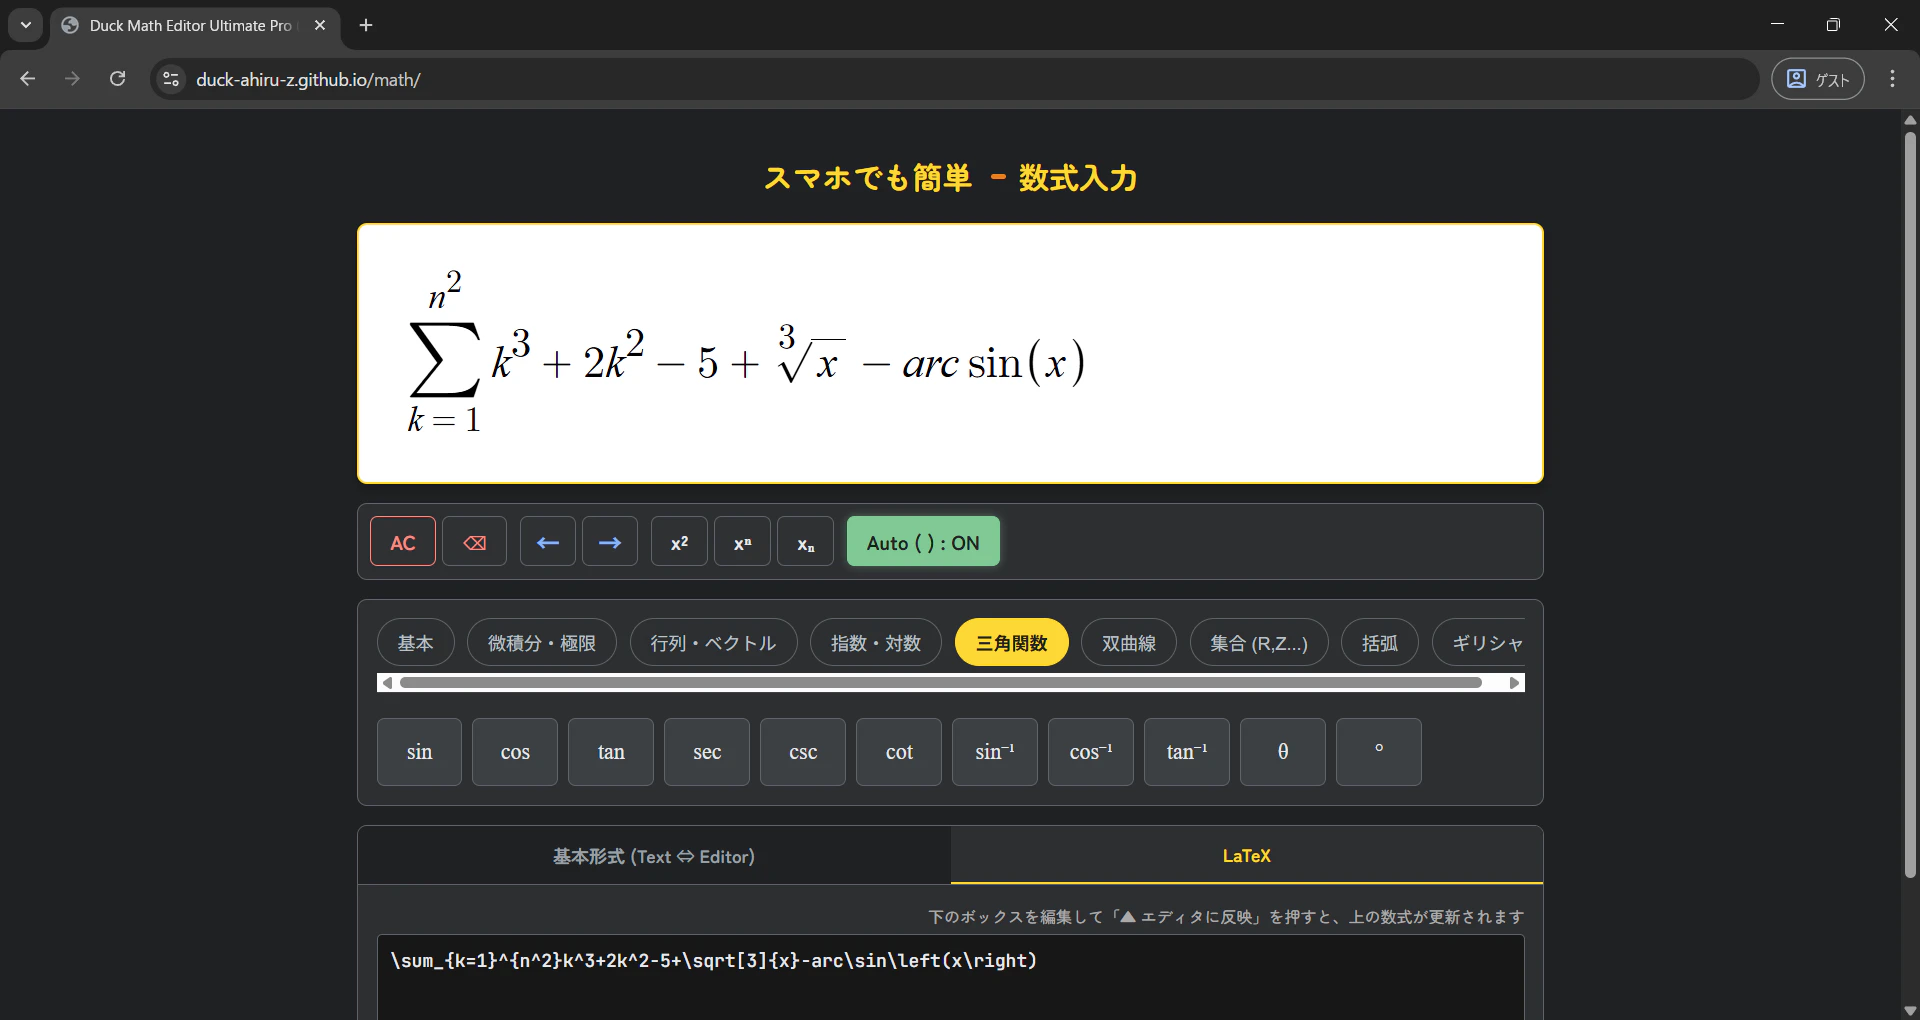Select the 三角関数 category
The width and height of the screenshot is (1920, 1020).
click(1012, 643)
